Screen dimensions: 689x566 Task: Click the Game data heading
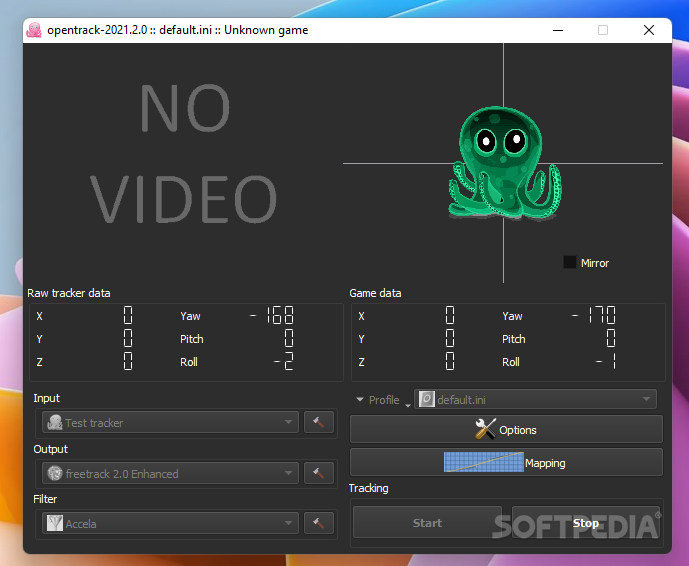pos(375,293)
